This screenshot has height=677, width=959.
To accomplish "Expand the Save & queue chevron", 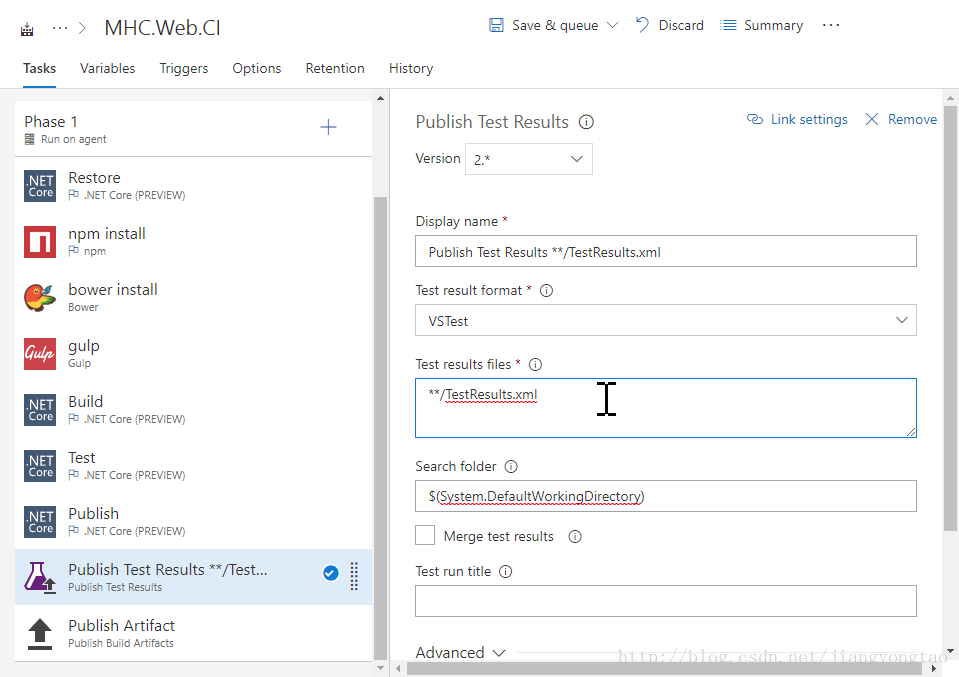I will [613, 25].
